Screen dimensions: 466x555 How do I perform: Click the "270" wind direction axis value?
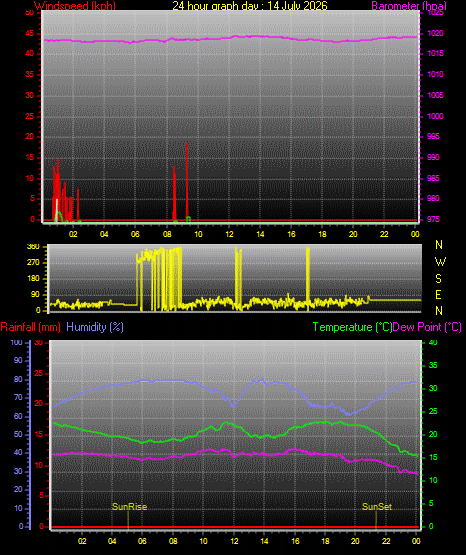pos(33,263)
